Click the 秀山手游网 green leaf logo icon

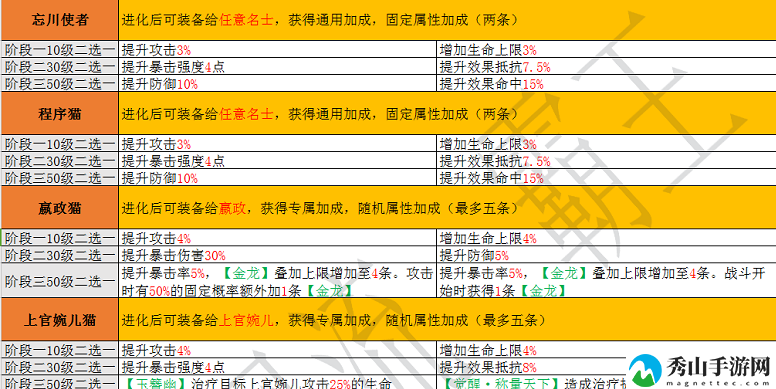click(646, 370)
